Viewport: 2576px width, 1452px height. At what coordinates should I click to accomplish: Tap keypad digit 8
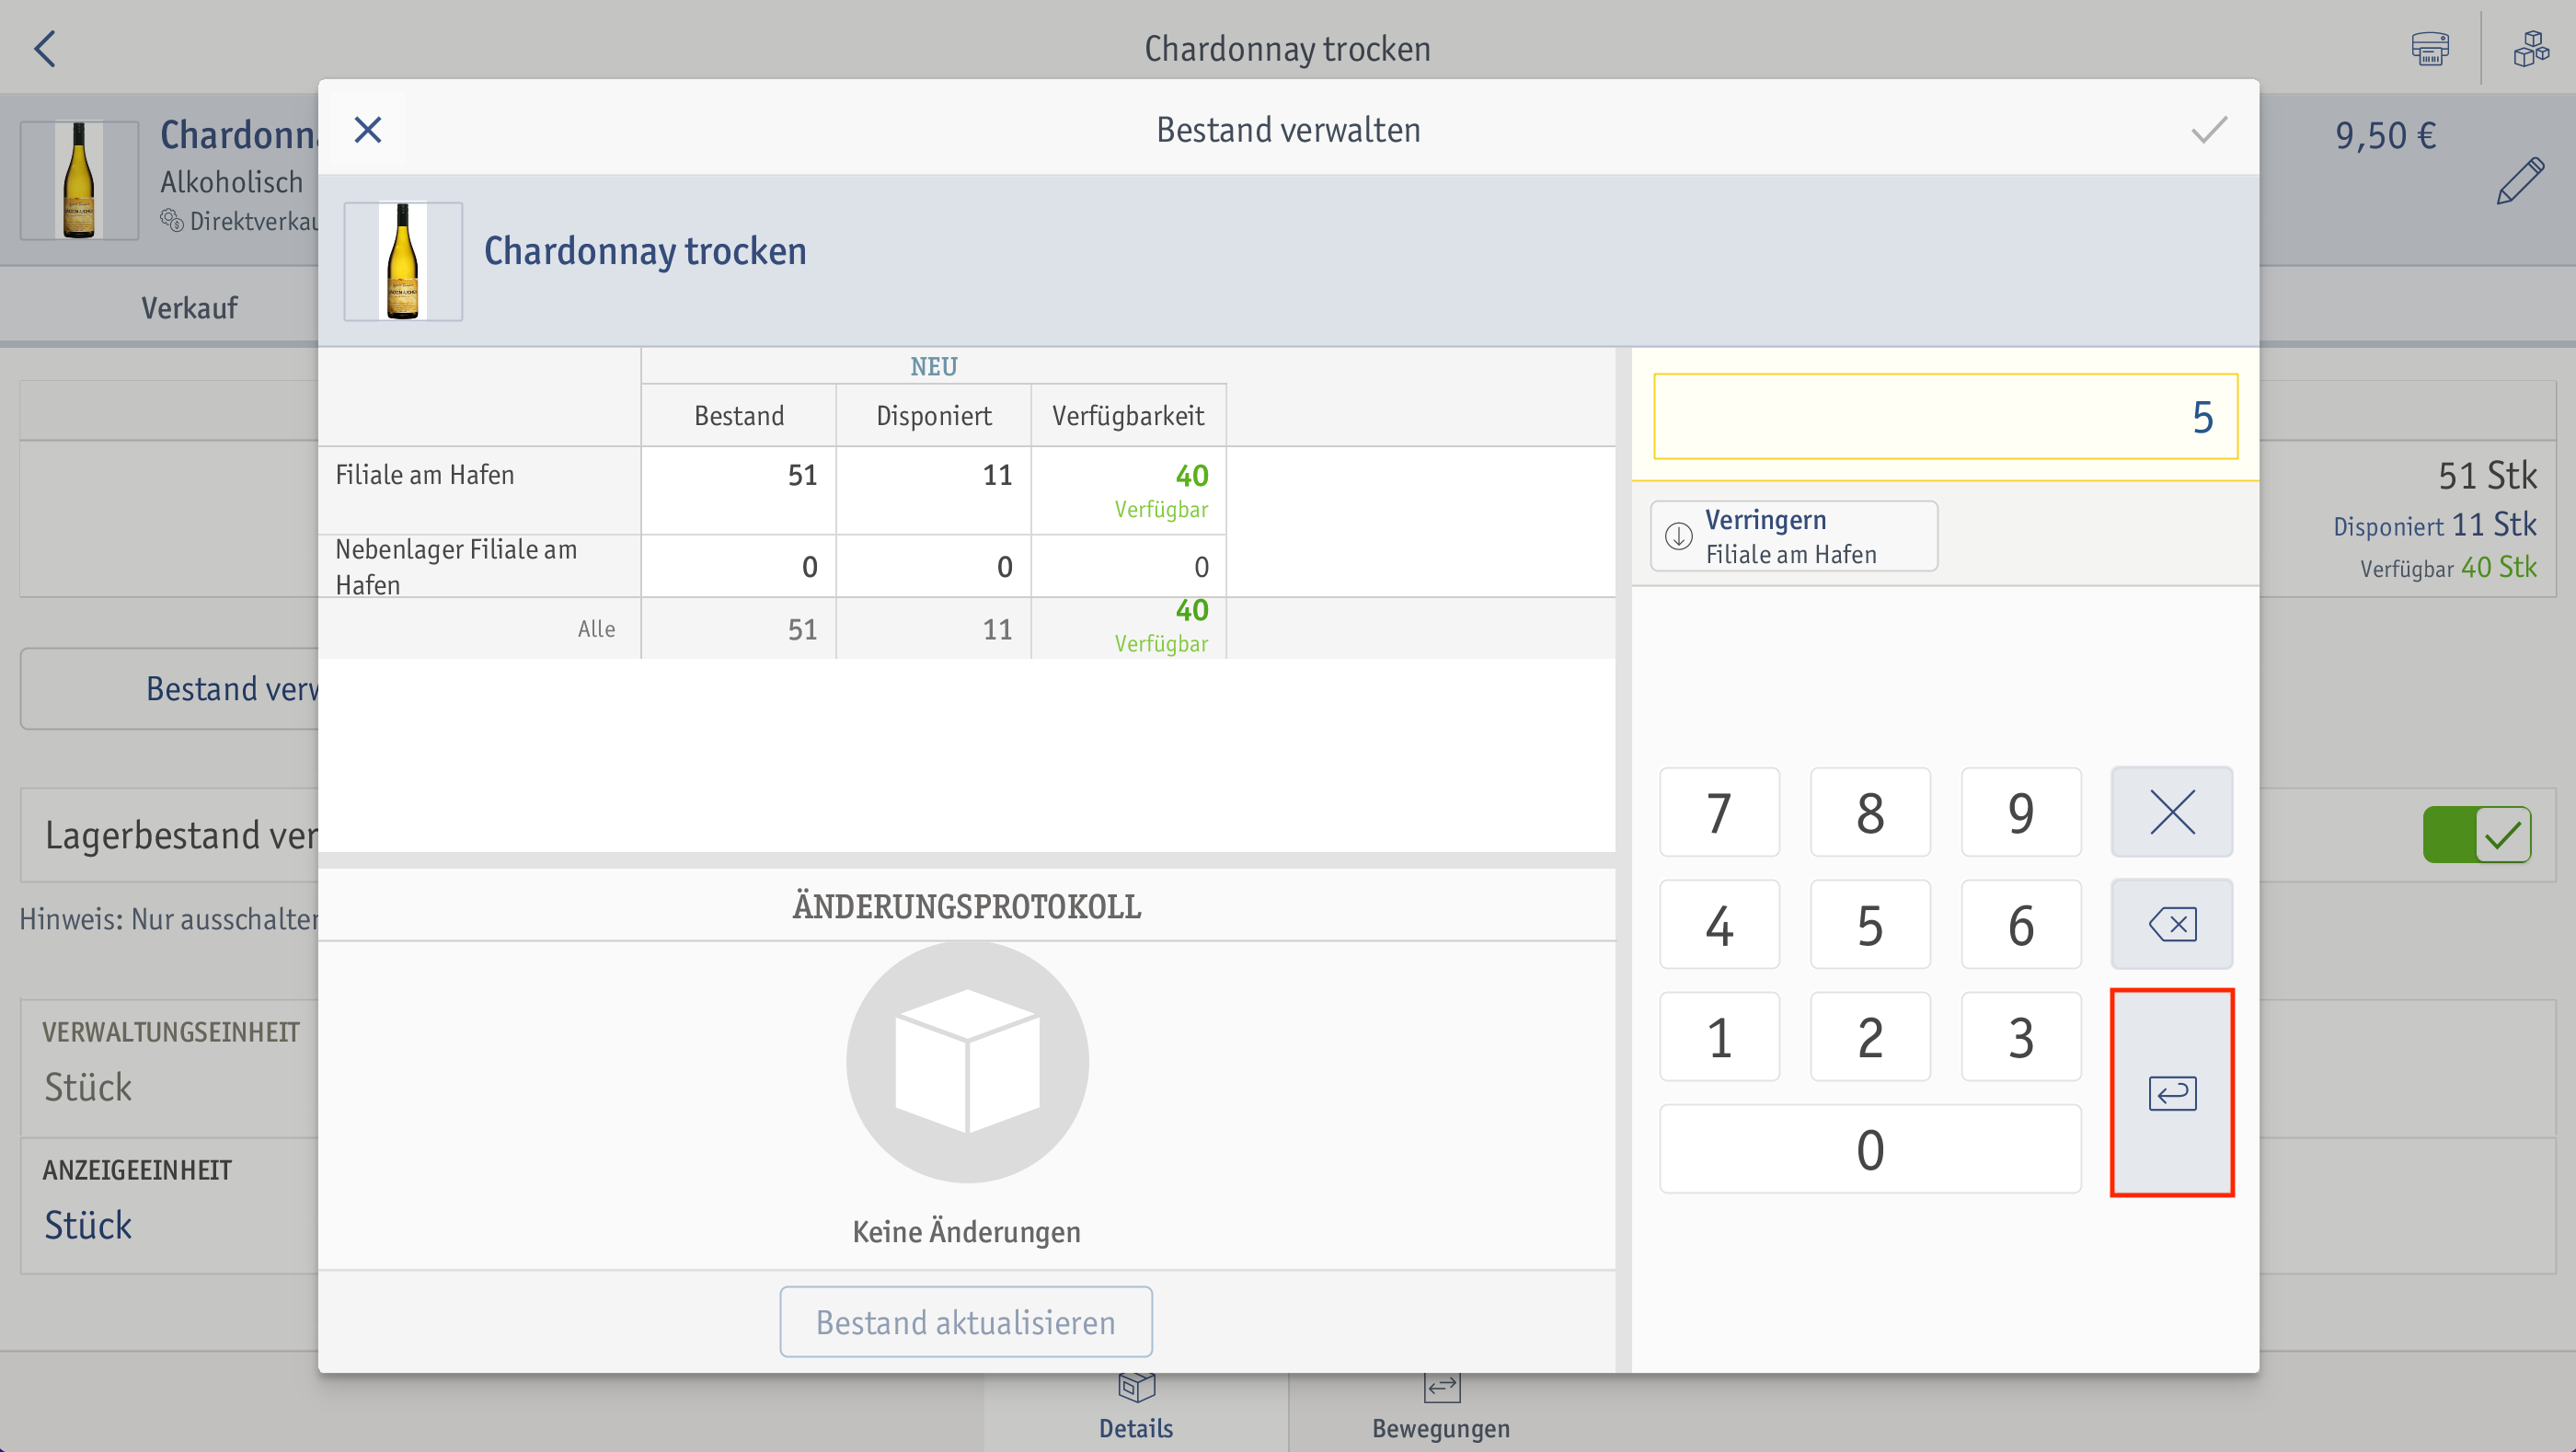(x=1870, y=811)
